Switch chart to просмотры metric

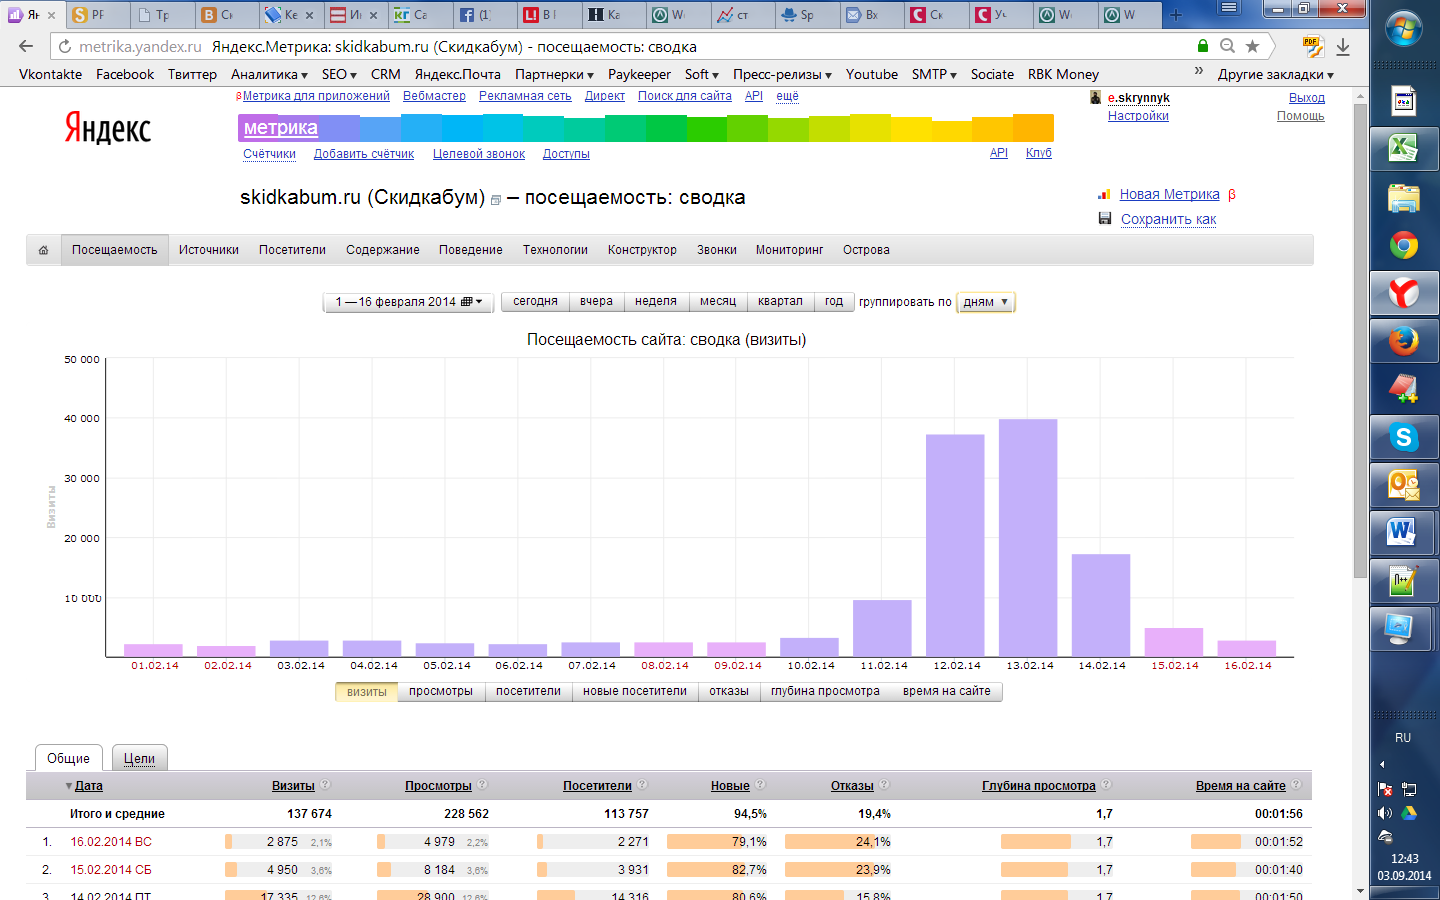point(441,691)
